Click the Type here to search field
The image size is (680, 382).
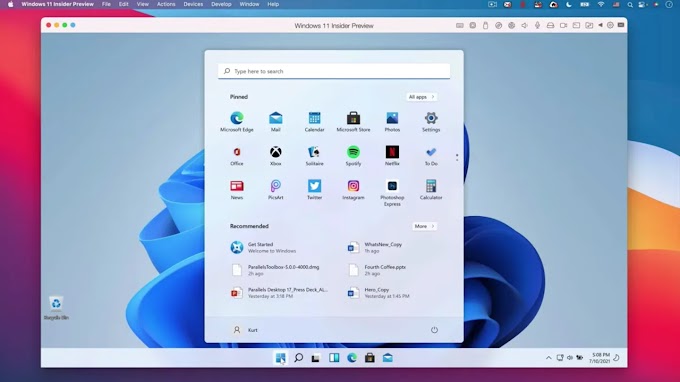click(334, 71)
